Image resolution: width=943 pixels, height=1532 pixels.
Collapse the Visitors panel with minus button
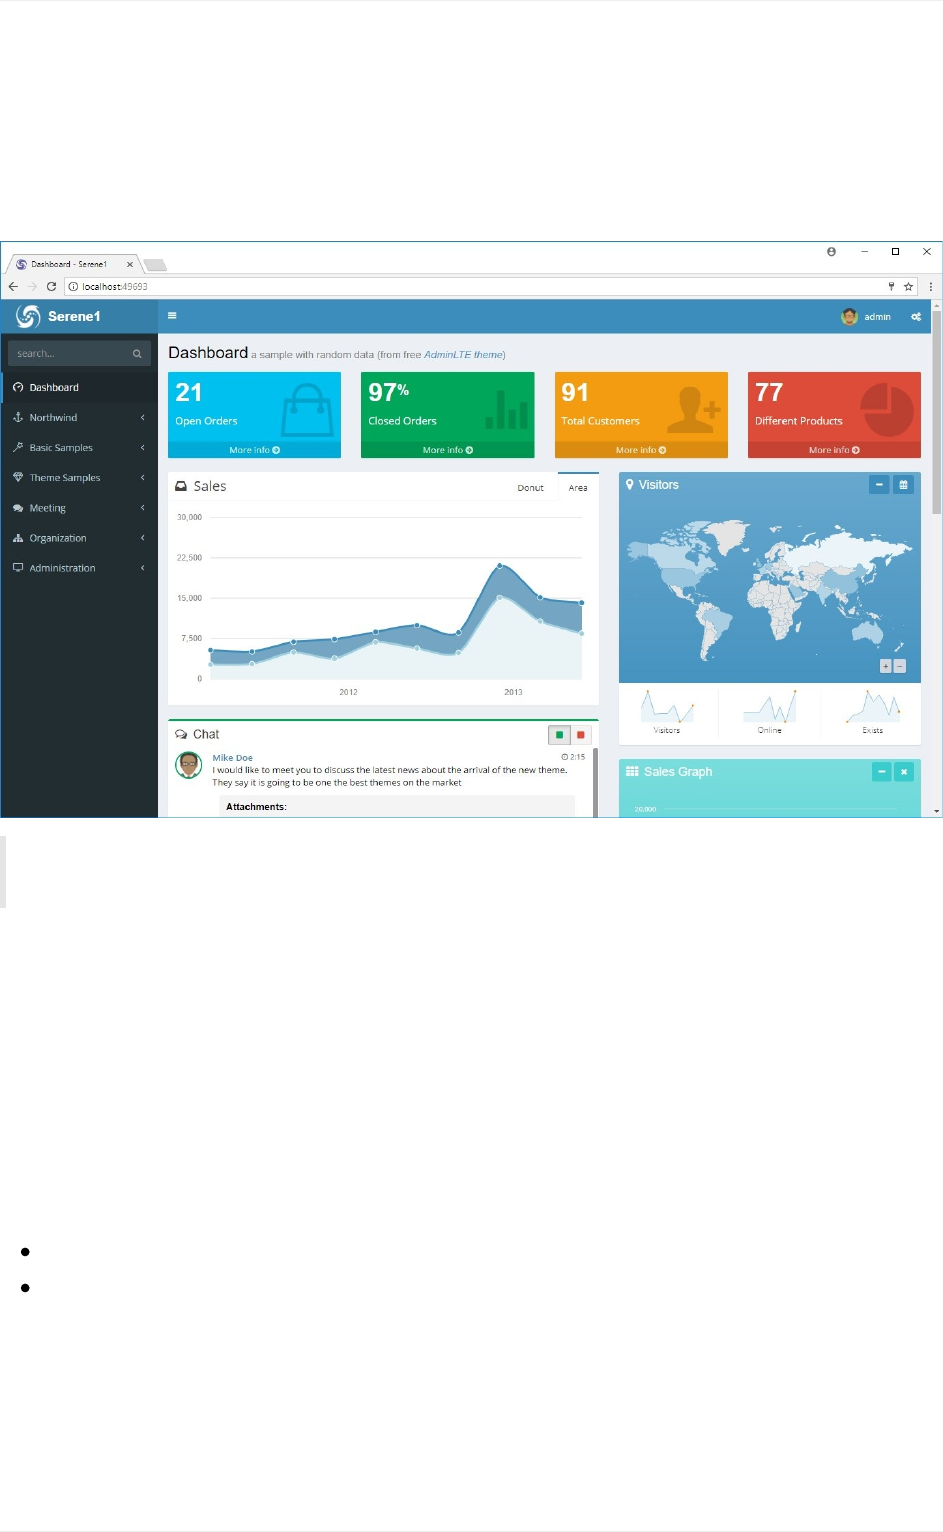[879, 485]
